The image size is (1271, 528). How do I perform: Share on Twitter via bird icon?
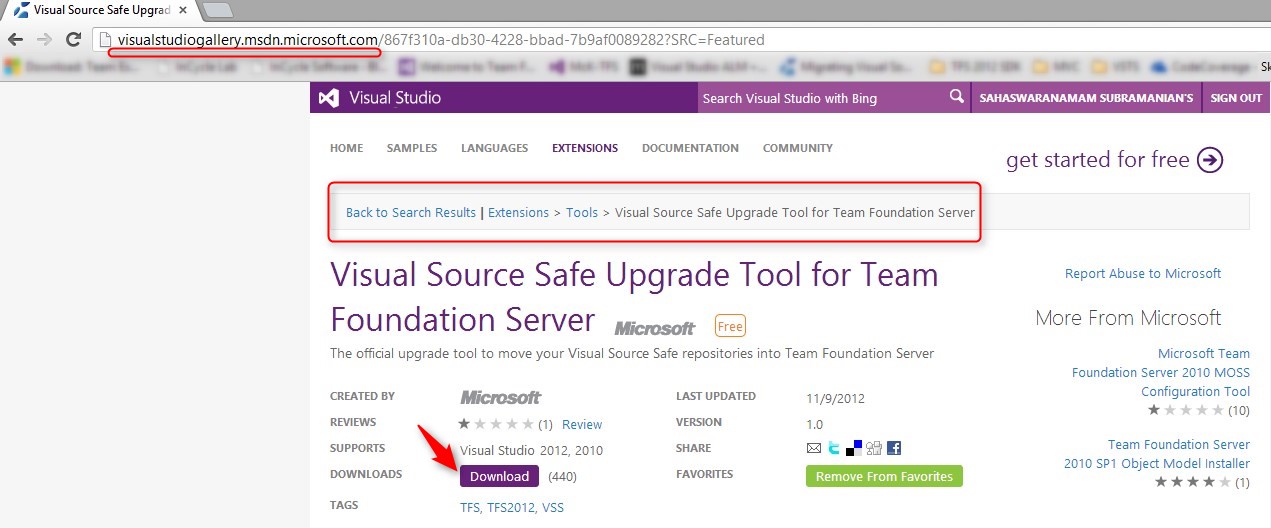(834, 448)
